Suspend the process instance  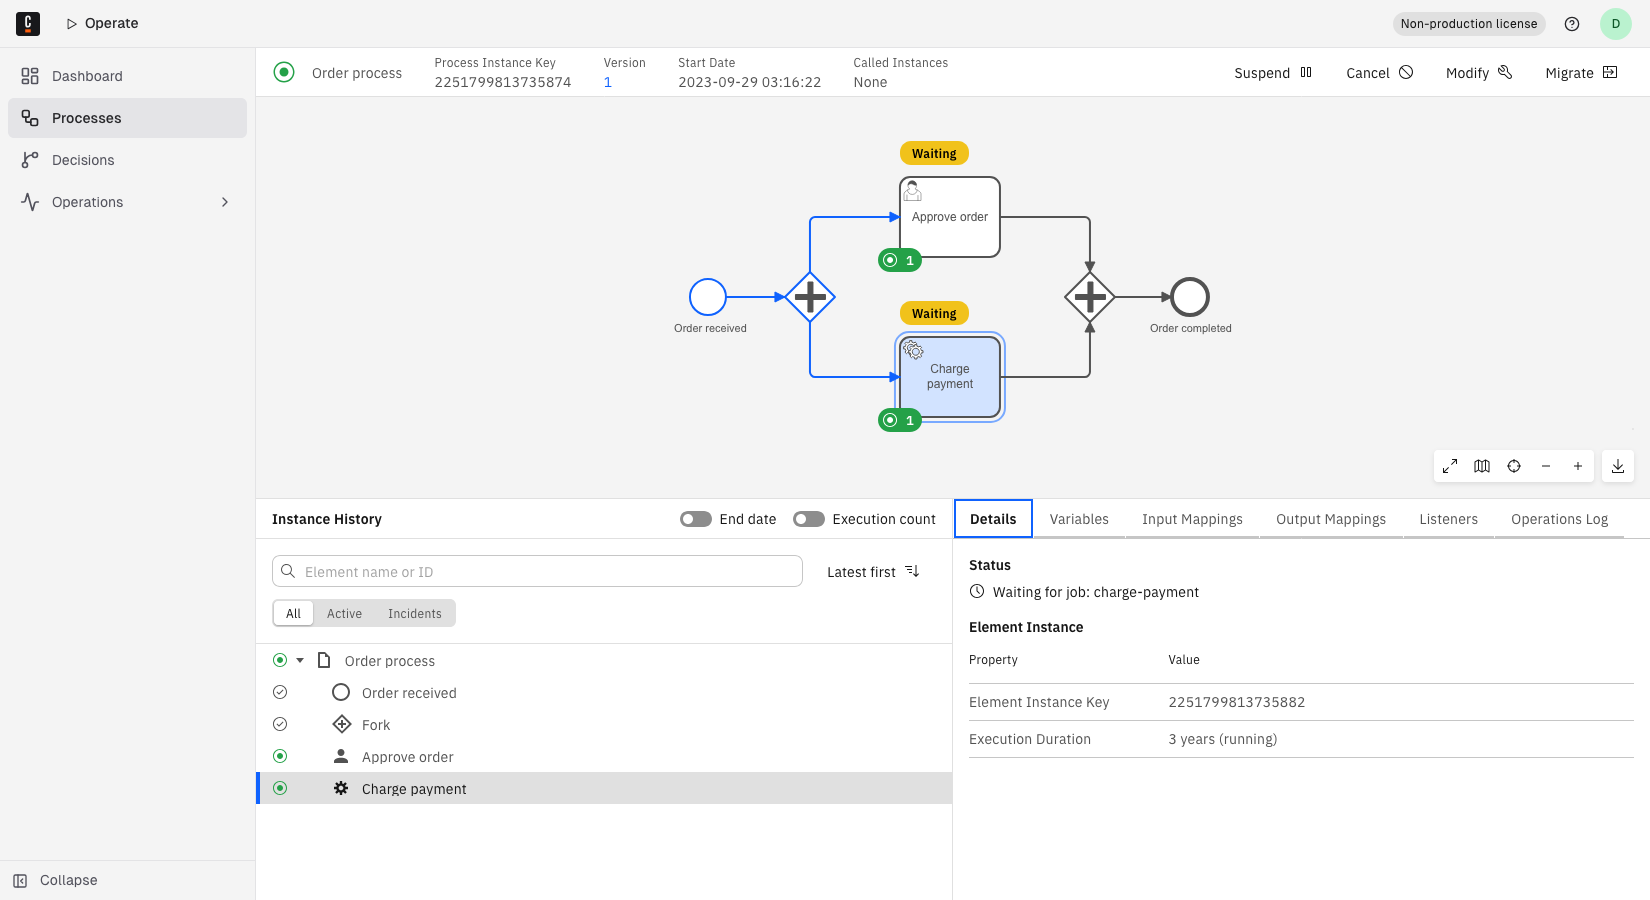(x=1273, y=73)
